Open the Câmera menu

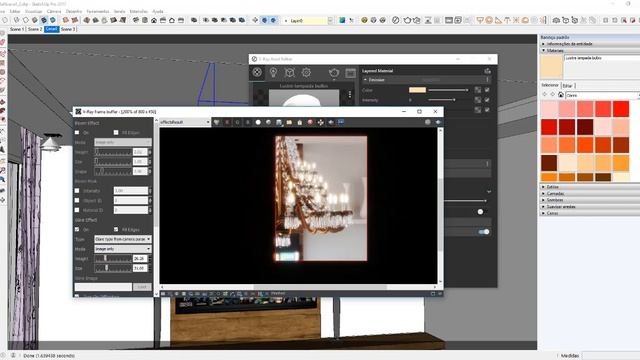54,11
